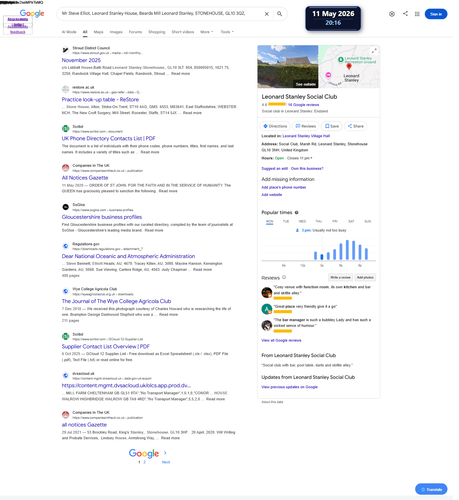Image resolution: width=459 pixels, height=500 pixels.
Task: Click the Sign in button
Action: point(436,14)
